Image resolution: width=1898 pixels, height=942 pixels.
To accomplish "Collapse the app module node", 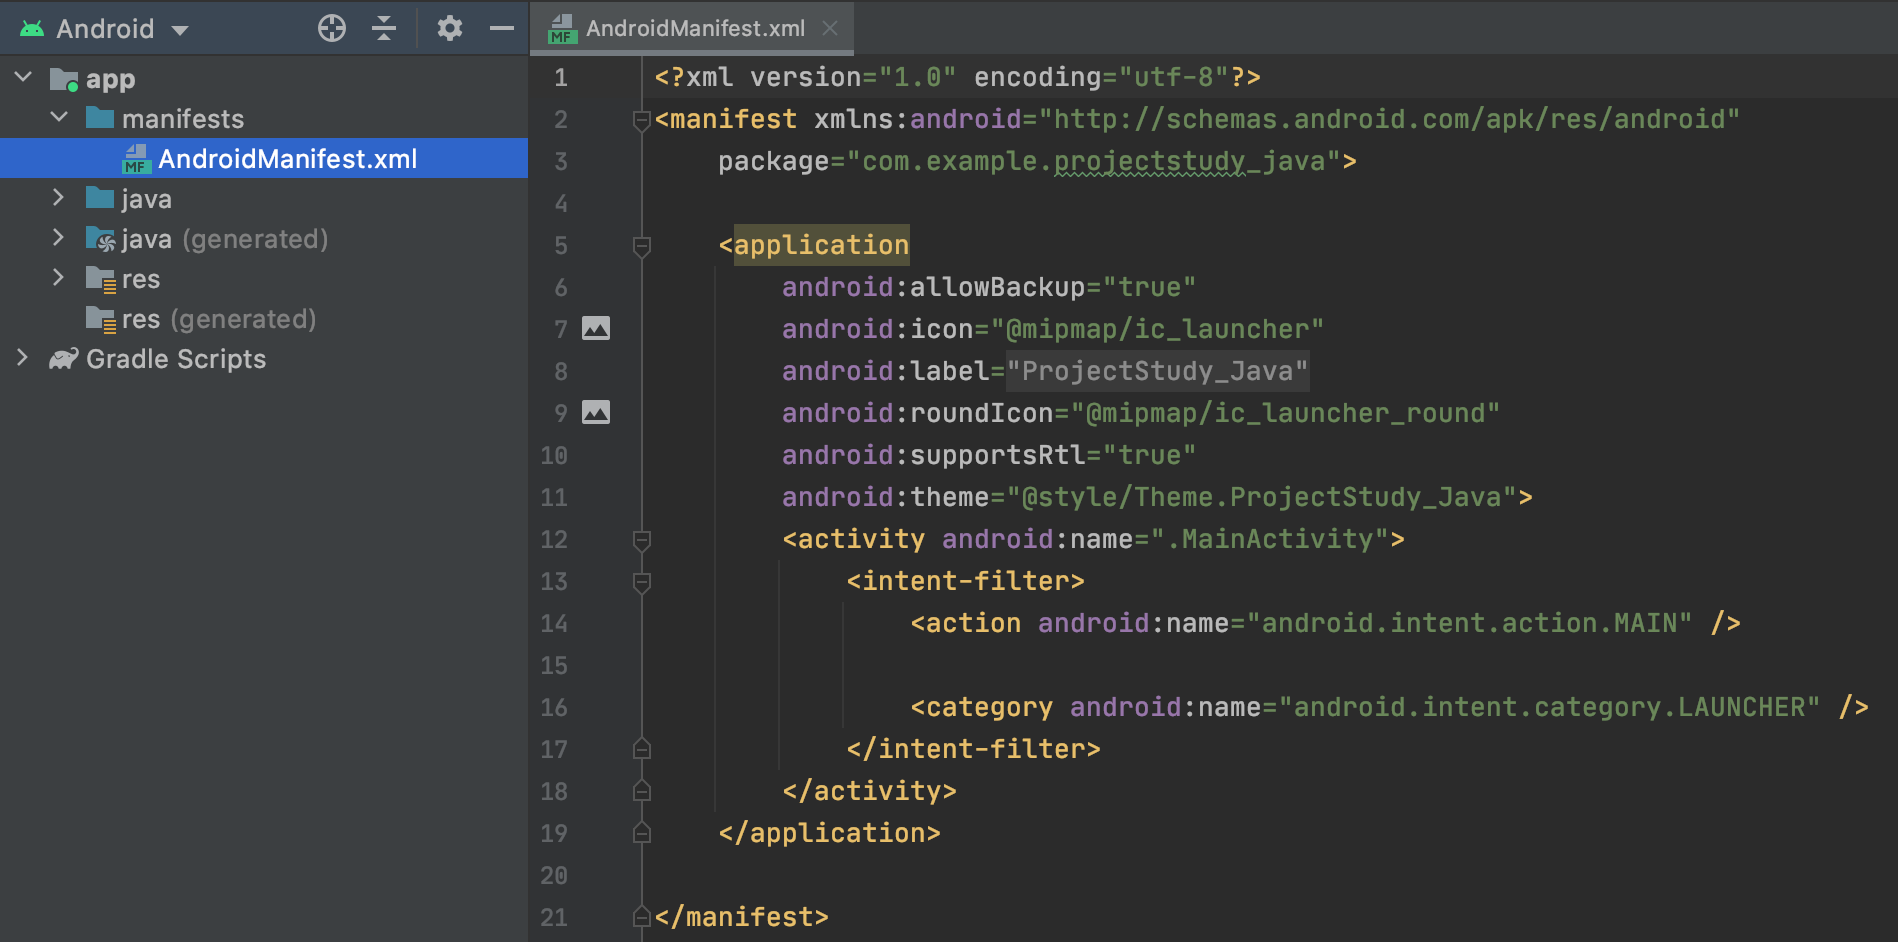I will (23, 77).
